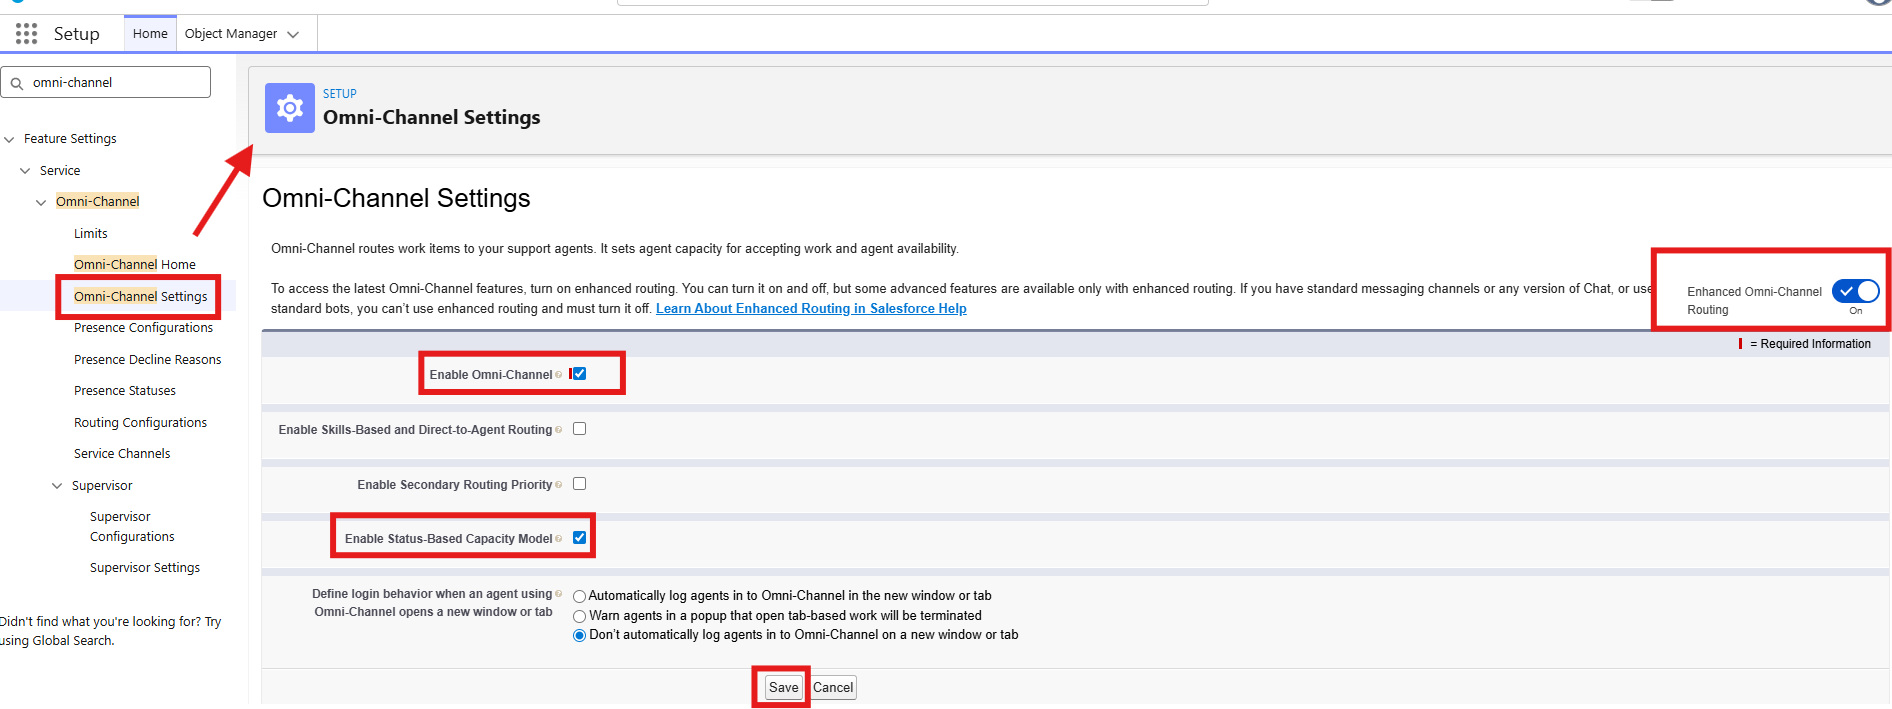Click the Cancel button
This screenshot has width=1892, height=709.
(x=833, y=688)
